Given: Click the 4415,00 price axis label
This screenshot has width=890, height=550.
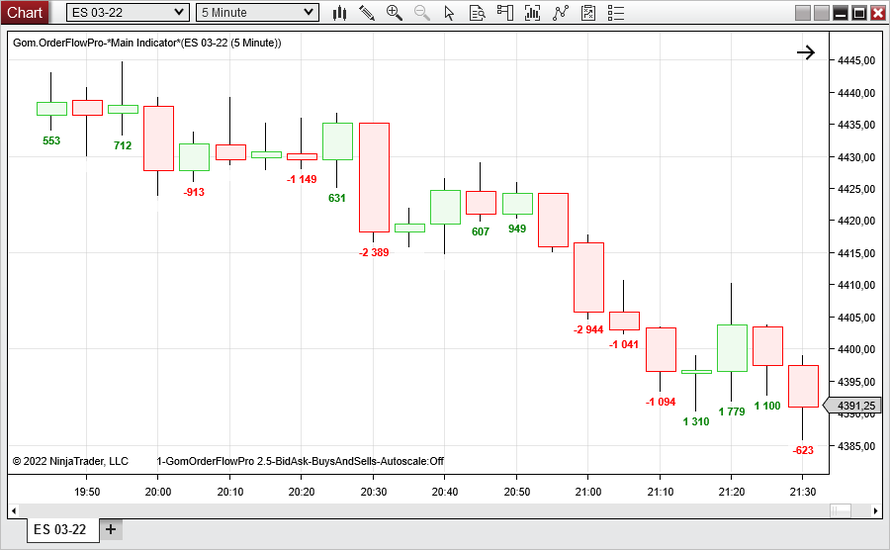Looking at the screenshot, I should 857,253.
